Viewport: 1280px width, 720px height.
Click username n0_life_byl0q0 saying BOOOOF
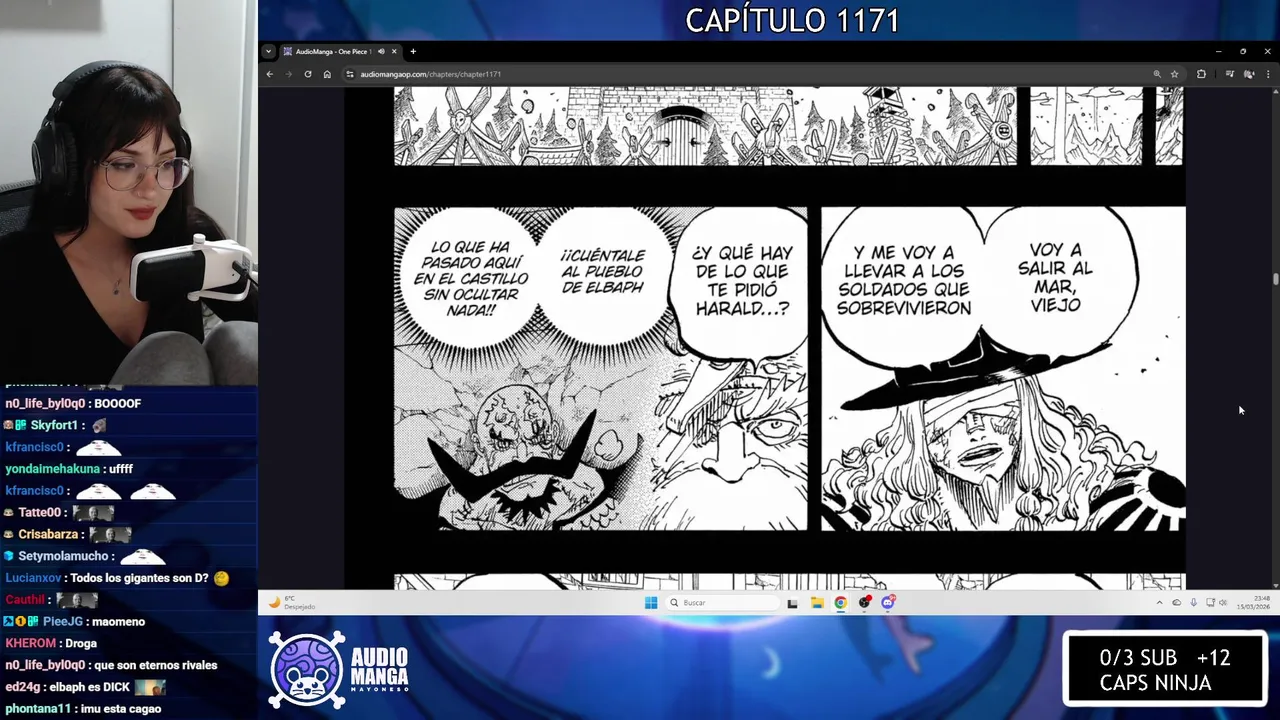pyautogui.click(x=45, y=403)
